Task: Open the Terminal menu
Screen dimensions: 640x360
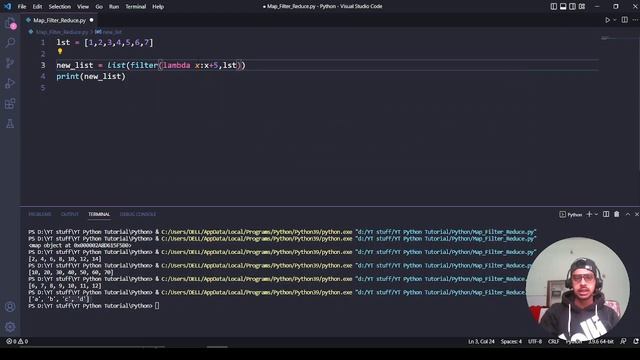Action: (136, 7)
